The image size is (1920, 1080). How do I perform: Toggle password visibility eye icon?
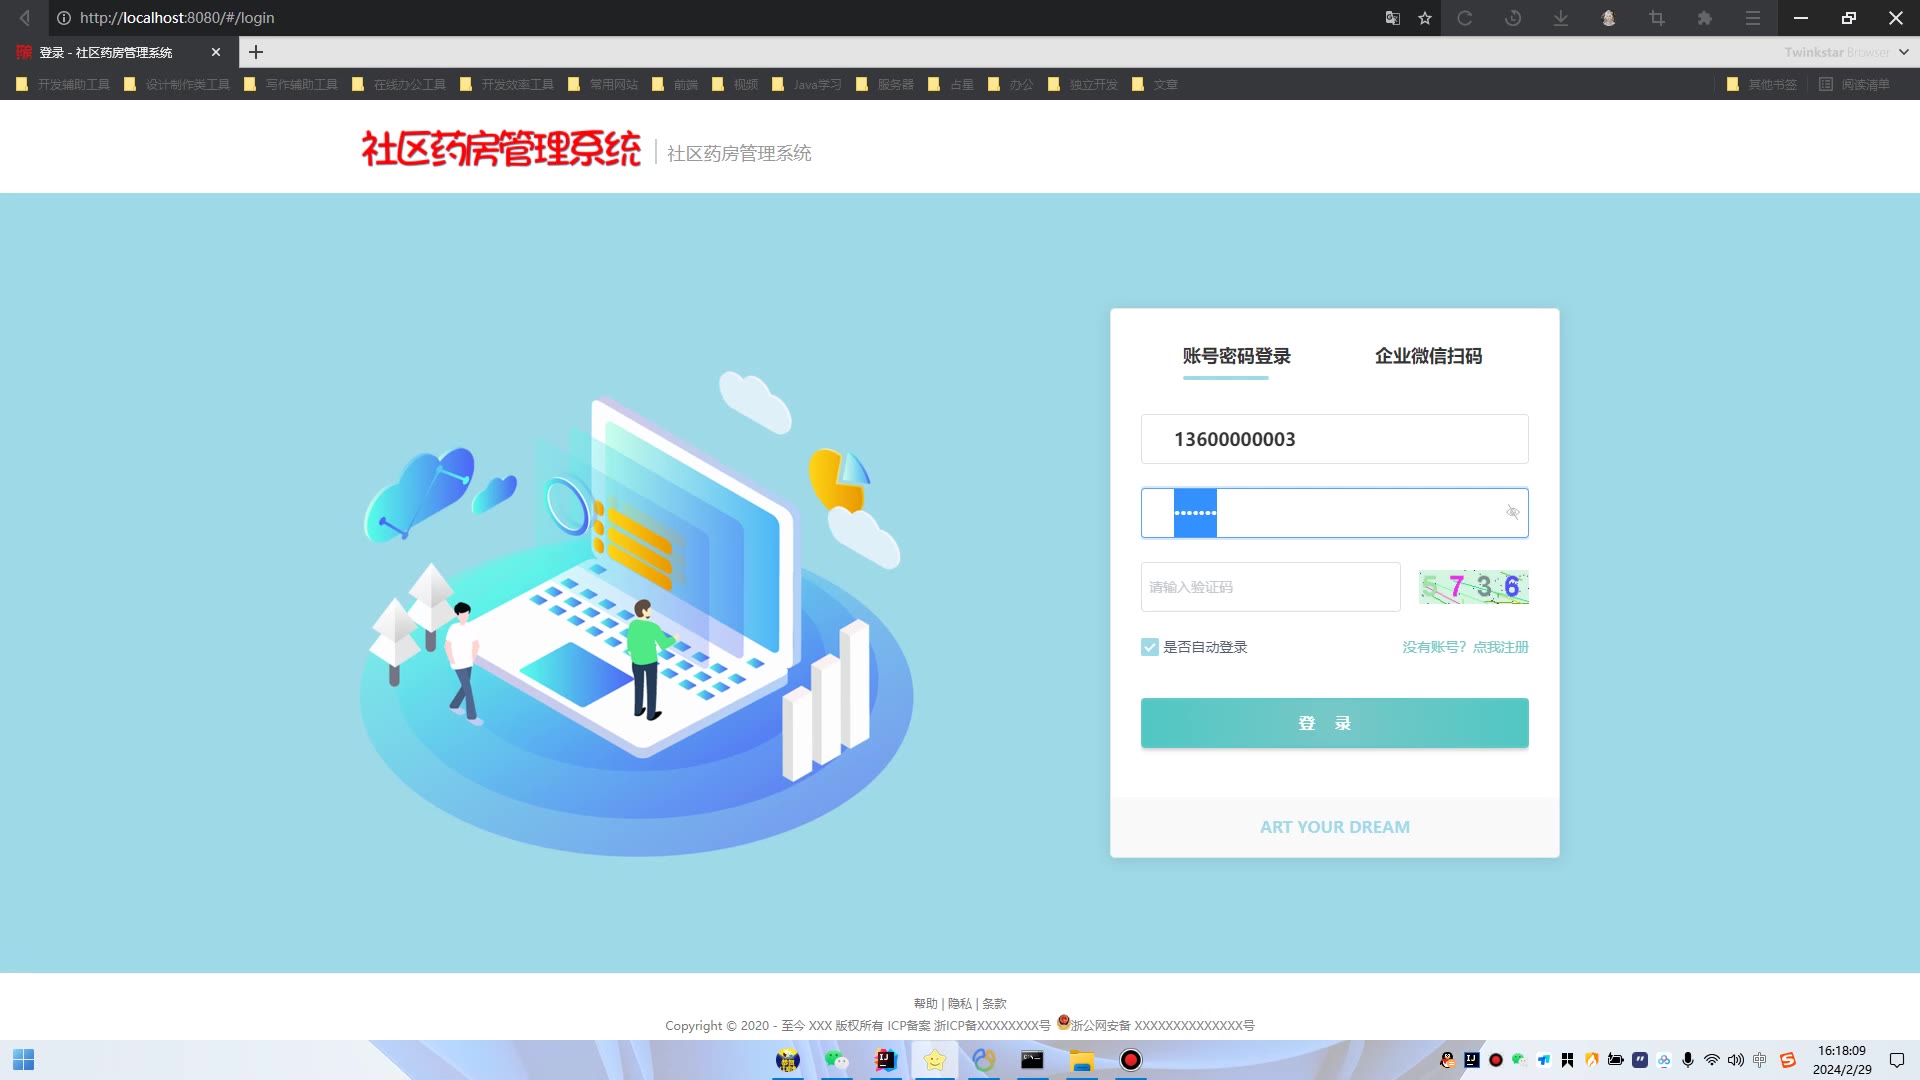click(x=1512, y=512)
